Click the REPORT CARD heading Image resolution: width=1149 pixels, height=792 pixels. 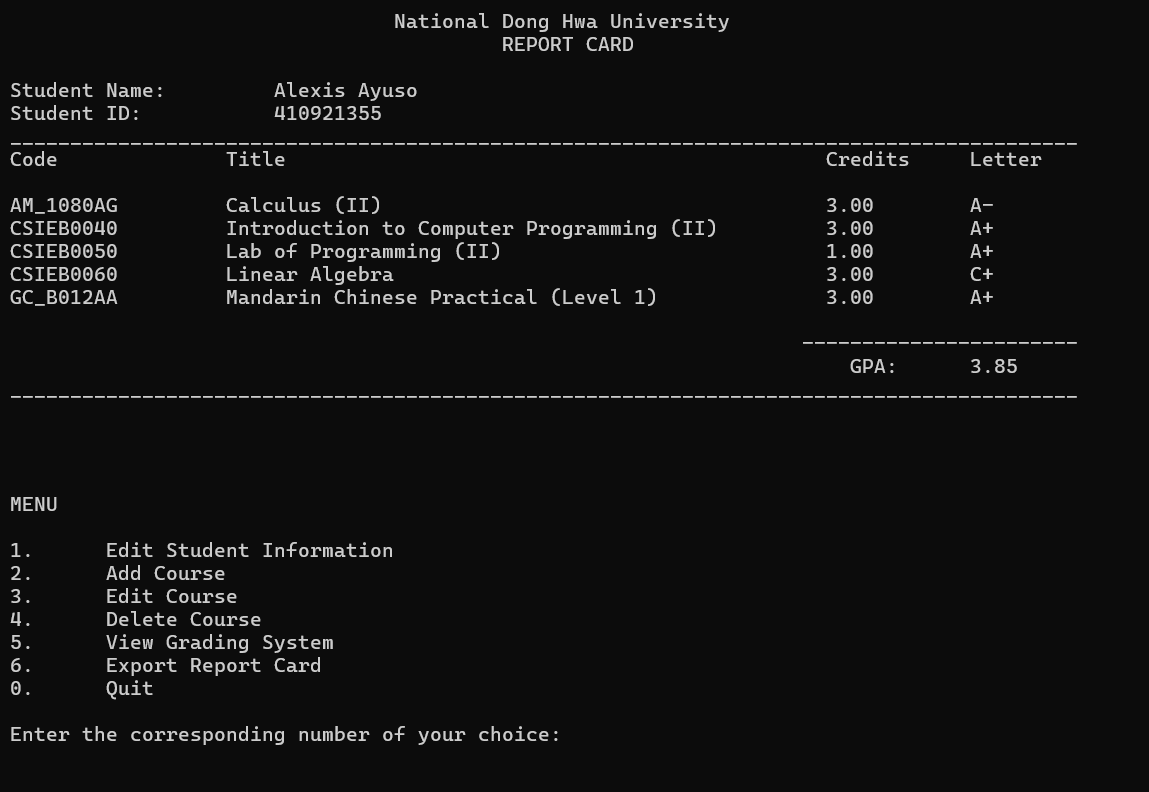[567, 44]
